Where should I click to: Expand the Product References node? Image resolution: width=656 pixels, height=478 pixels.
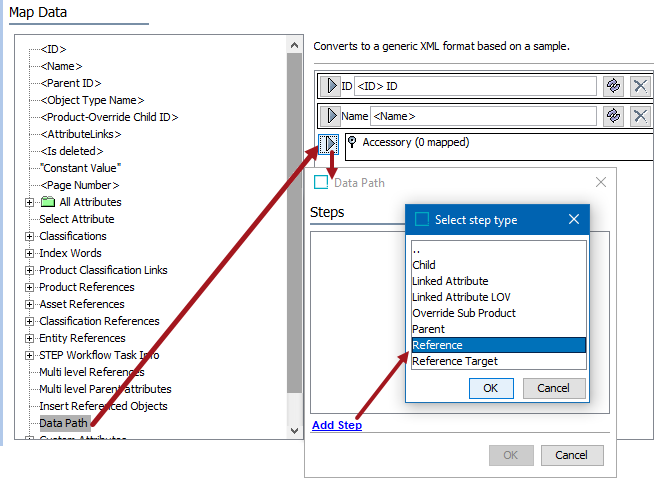click(29, 287)
